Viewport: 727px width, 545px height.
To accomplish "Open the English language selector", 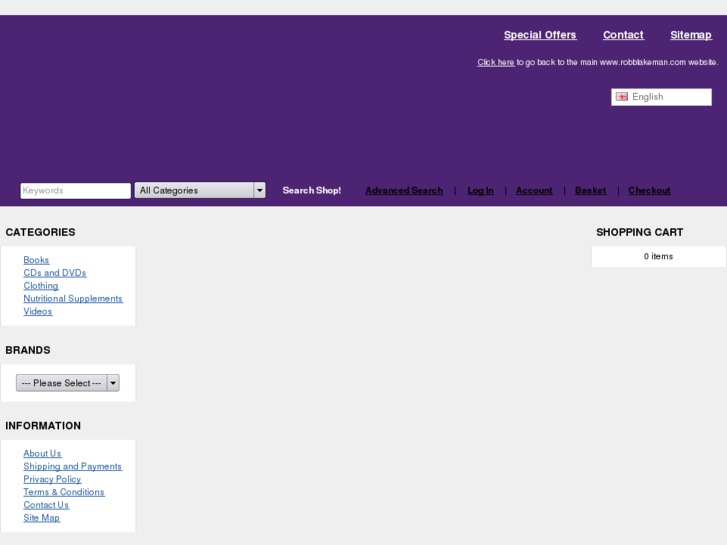I will click(x=661, y=97).
